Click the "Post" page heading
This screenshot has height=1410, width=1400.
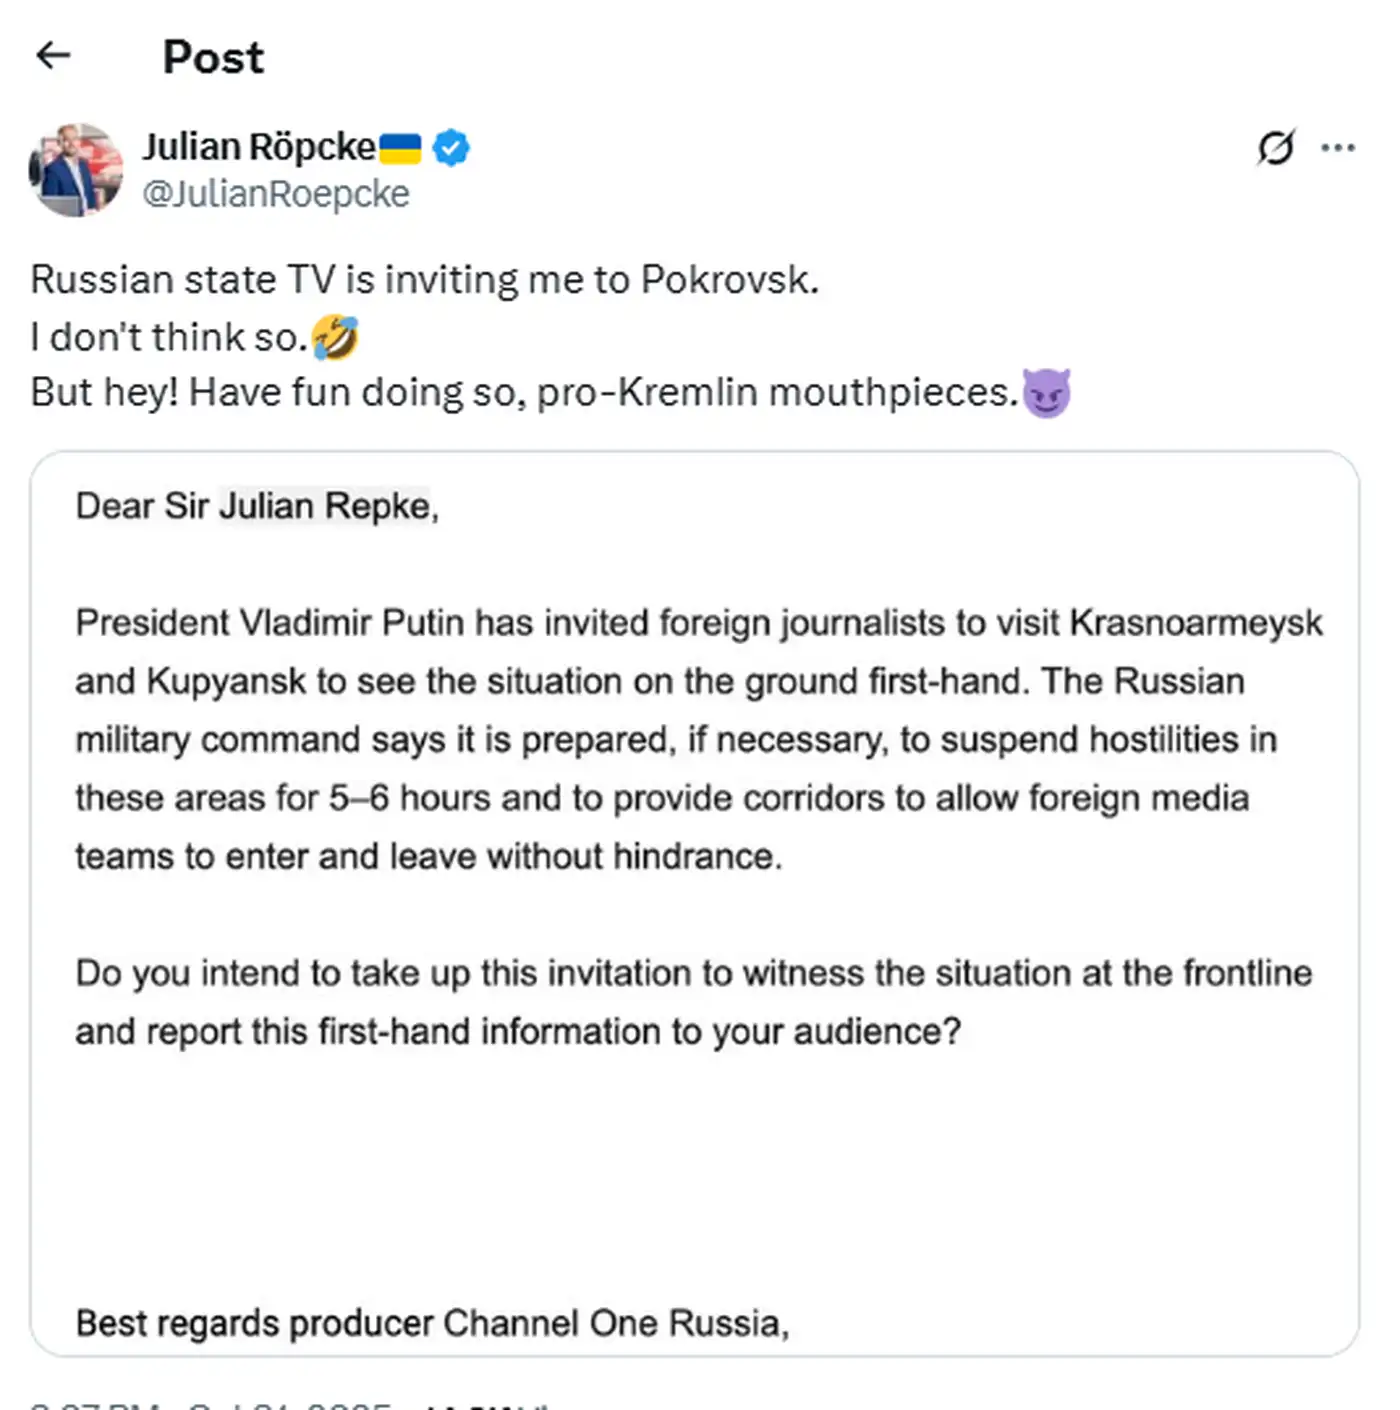tap(213, 57)
